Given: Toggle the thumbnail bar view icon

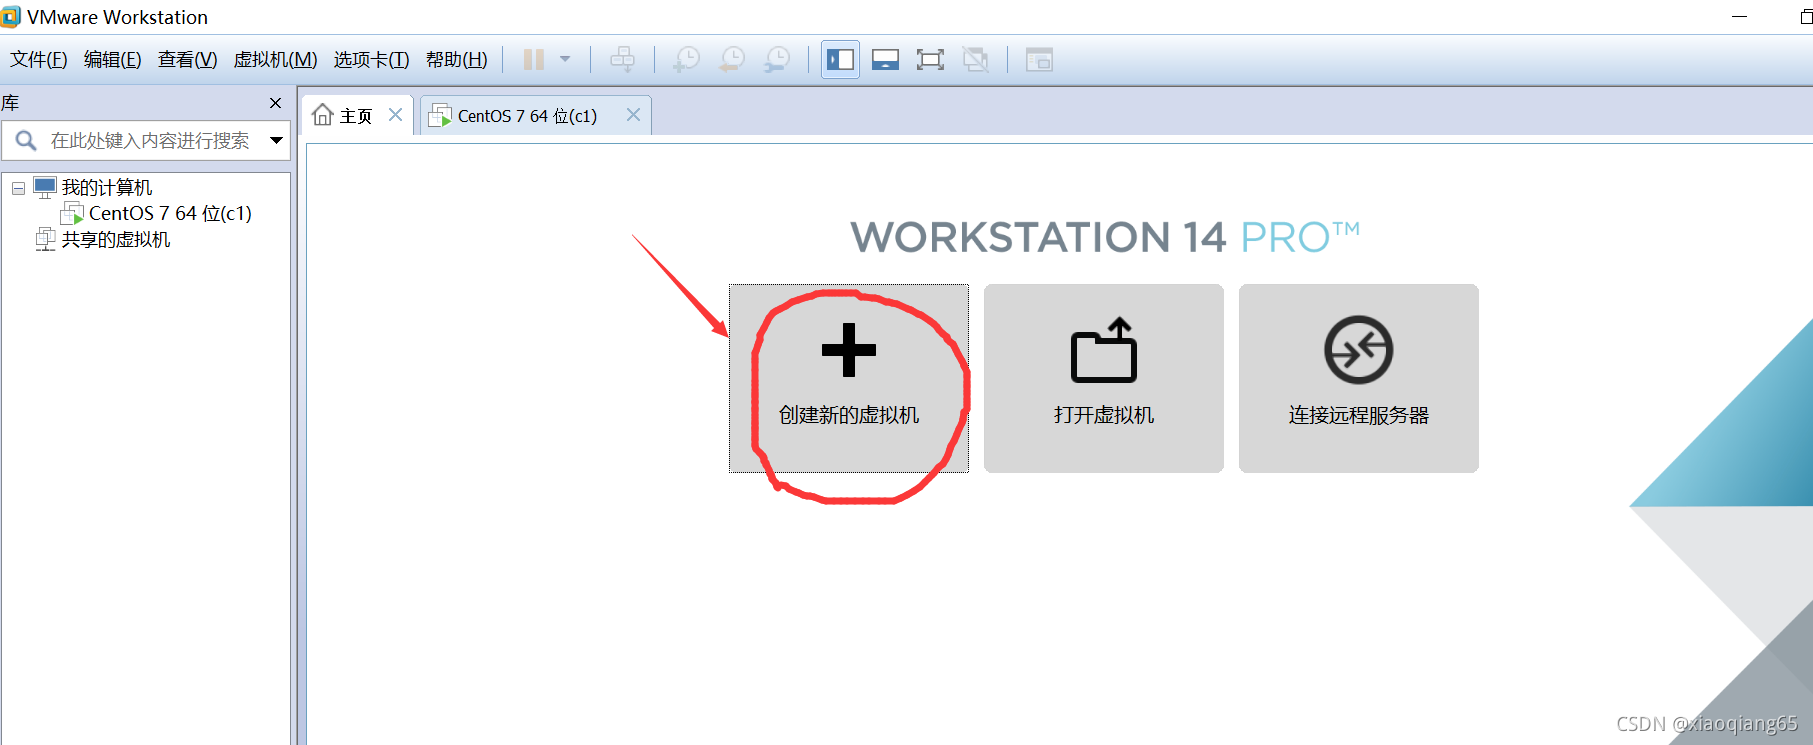Looking at the screenshot, I should tap(885, 60).
